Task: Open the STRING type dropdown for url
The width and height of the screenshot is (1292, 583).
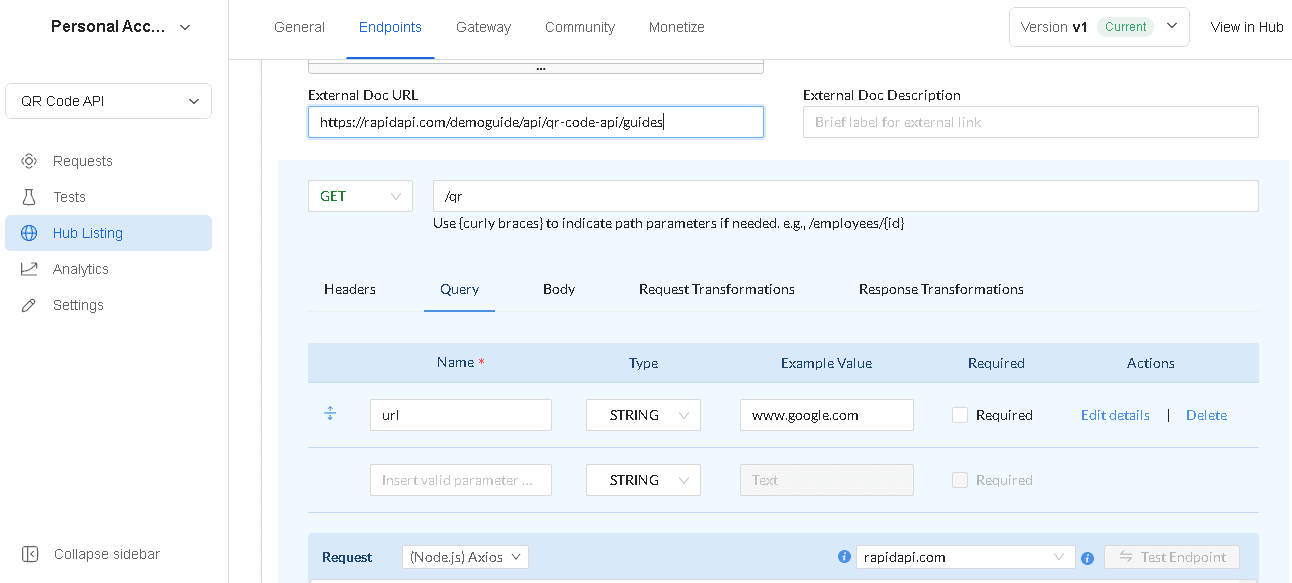Action: tap(643, 415)
